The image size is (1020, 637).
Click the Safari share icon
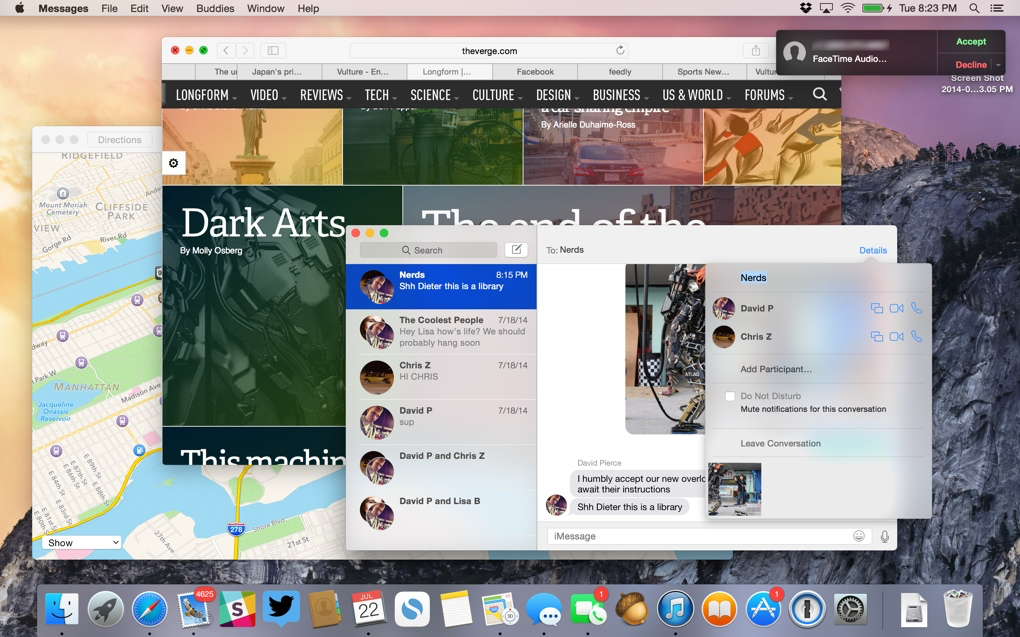pos(756,50)
